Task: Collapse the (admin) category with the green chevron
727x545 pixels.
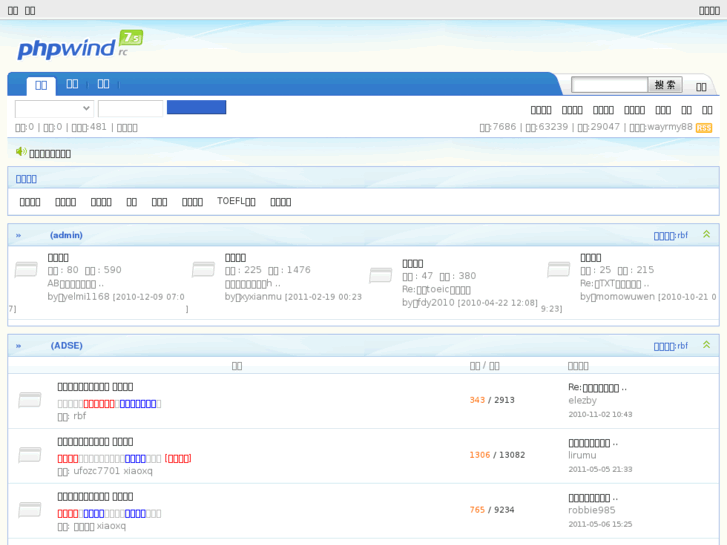Action: click(706, 234)
